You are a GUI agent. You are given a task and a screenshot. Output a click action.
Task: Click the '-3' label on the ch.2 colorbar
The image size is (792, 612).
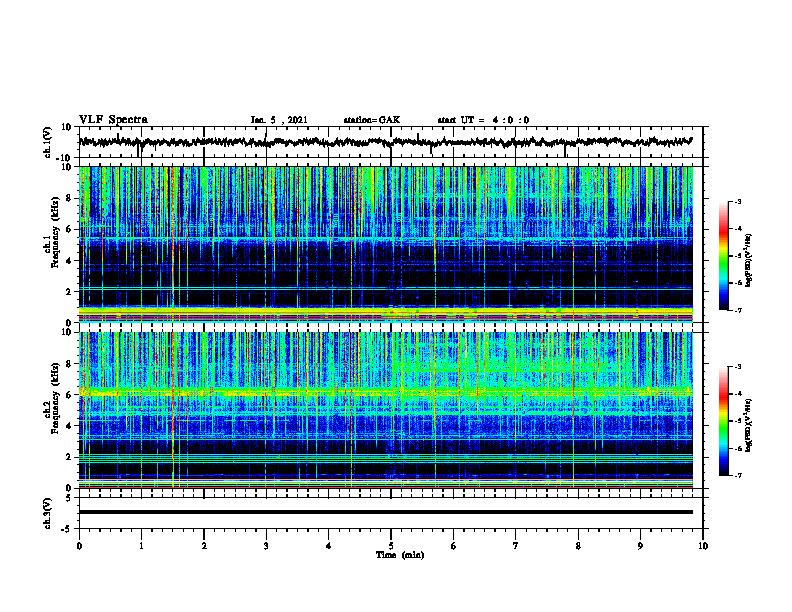[737, 367]
